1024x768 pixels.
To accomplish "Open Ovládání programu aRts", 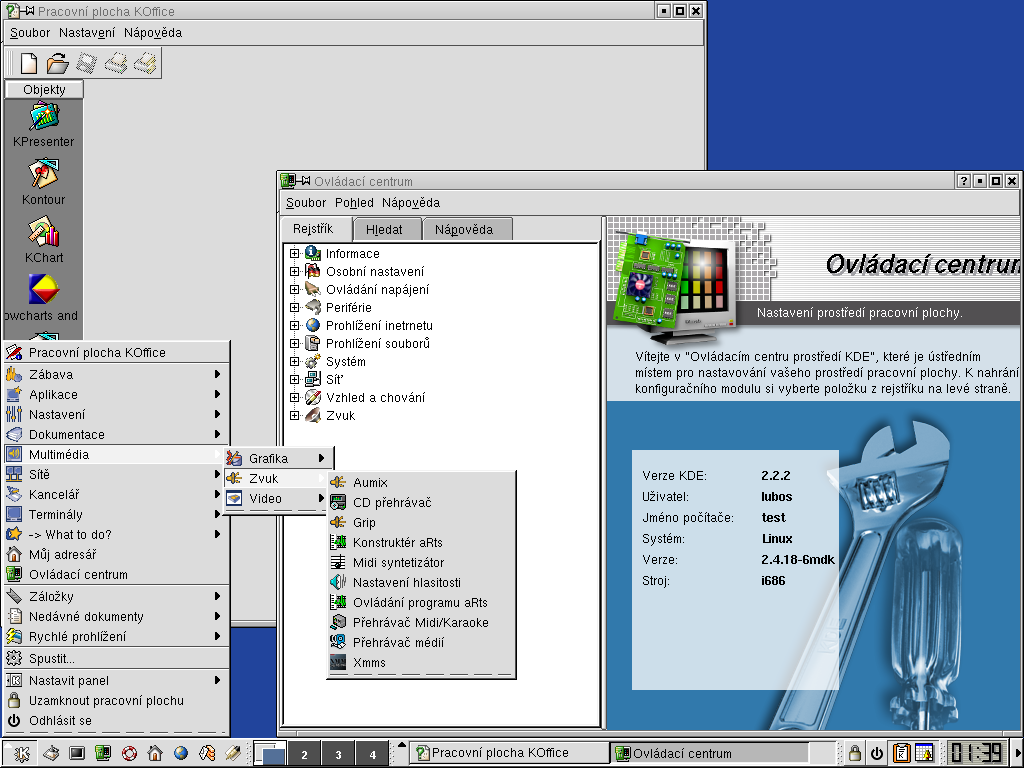I will 422,603.
